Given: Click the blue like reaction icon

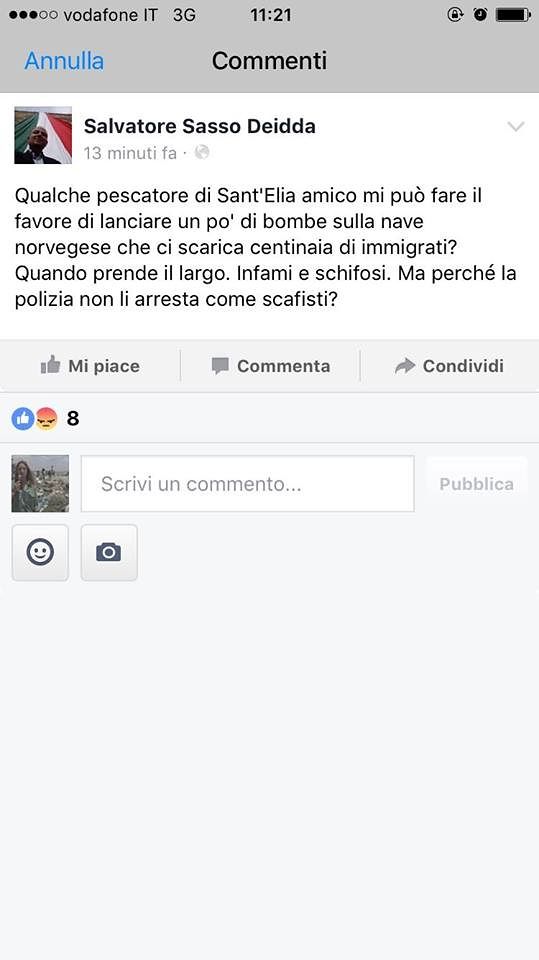Looking at the screenshot, I should pyautogui.click(x=23, y=419).
